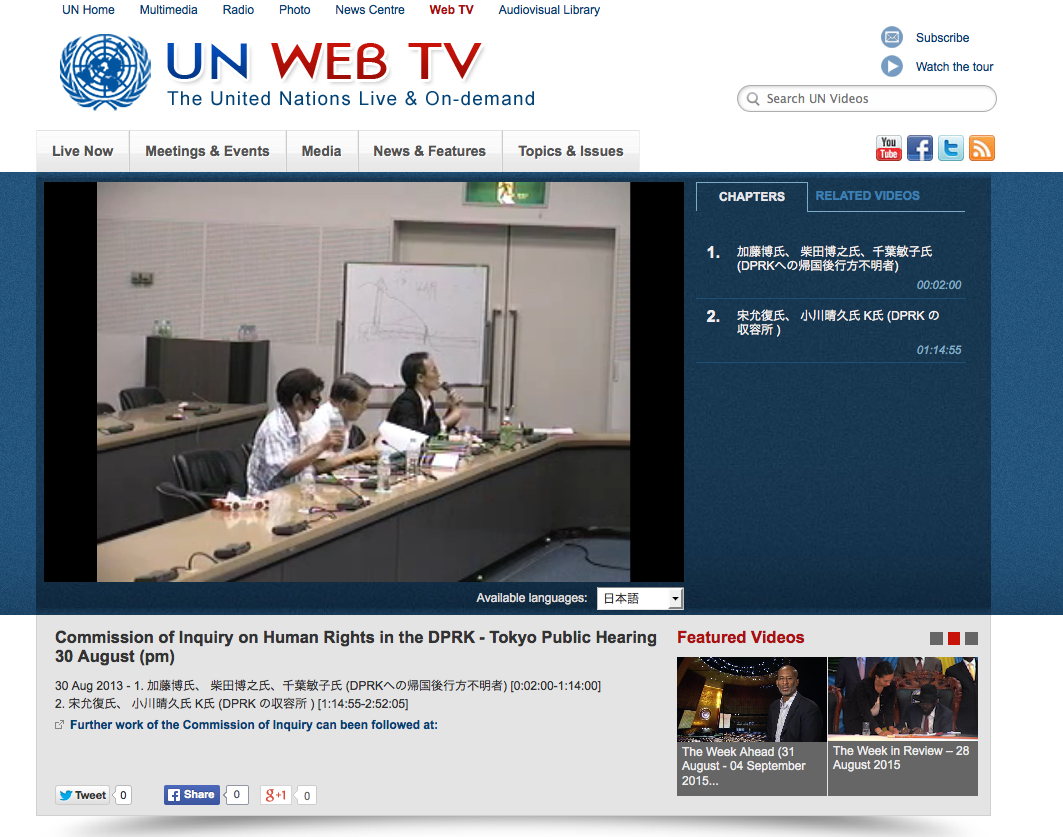Click the Google +1 button
This screenshot has width=1063, height=837.
(x=276, y=795)
